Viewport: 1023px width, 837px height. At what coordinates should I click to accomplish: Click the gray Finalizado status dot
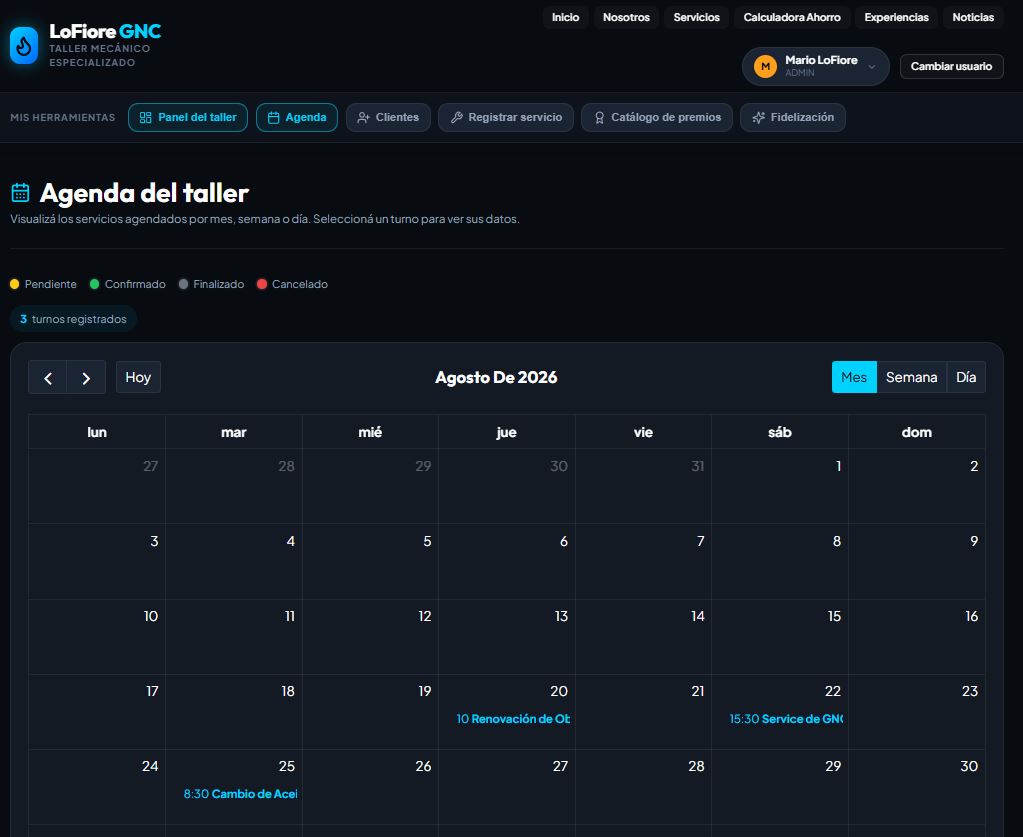pos(183,284)
